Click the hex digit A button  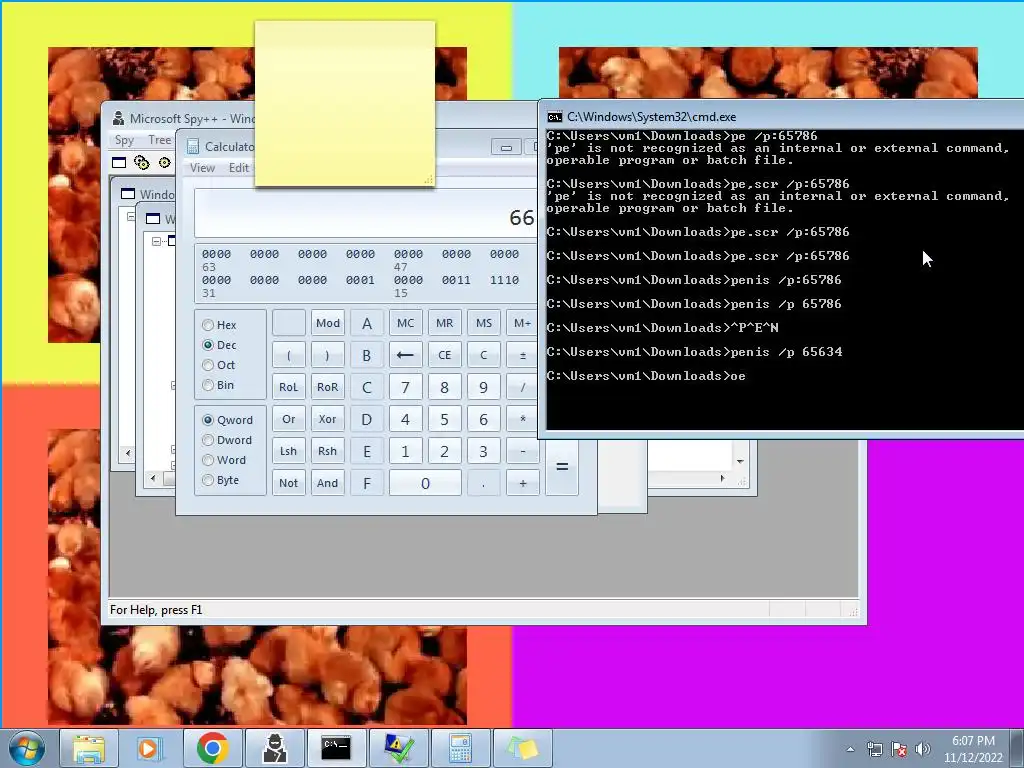(367, 323)
